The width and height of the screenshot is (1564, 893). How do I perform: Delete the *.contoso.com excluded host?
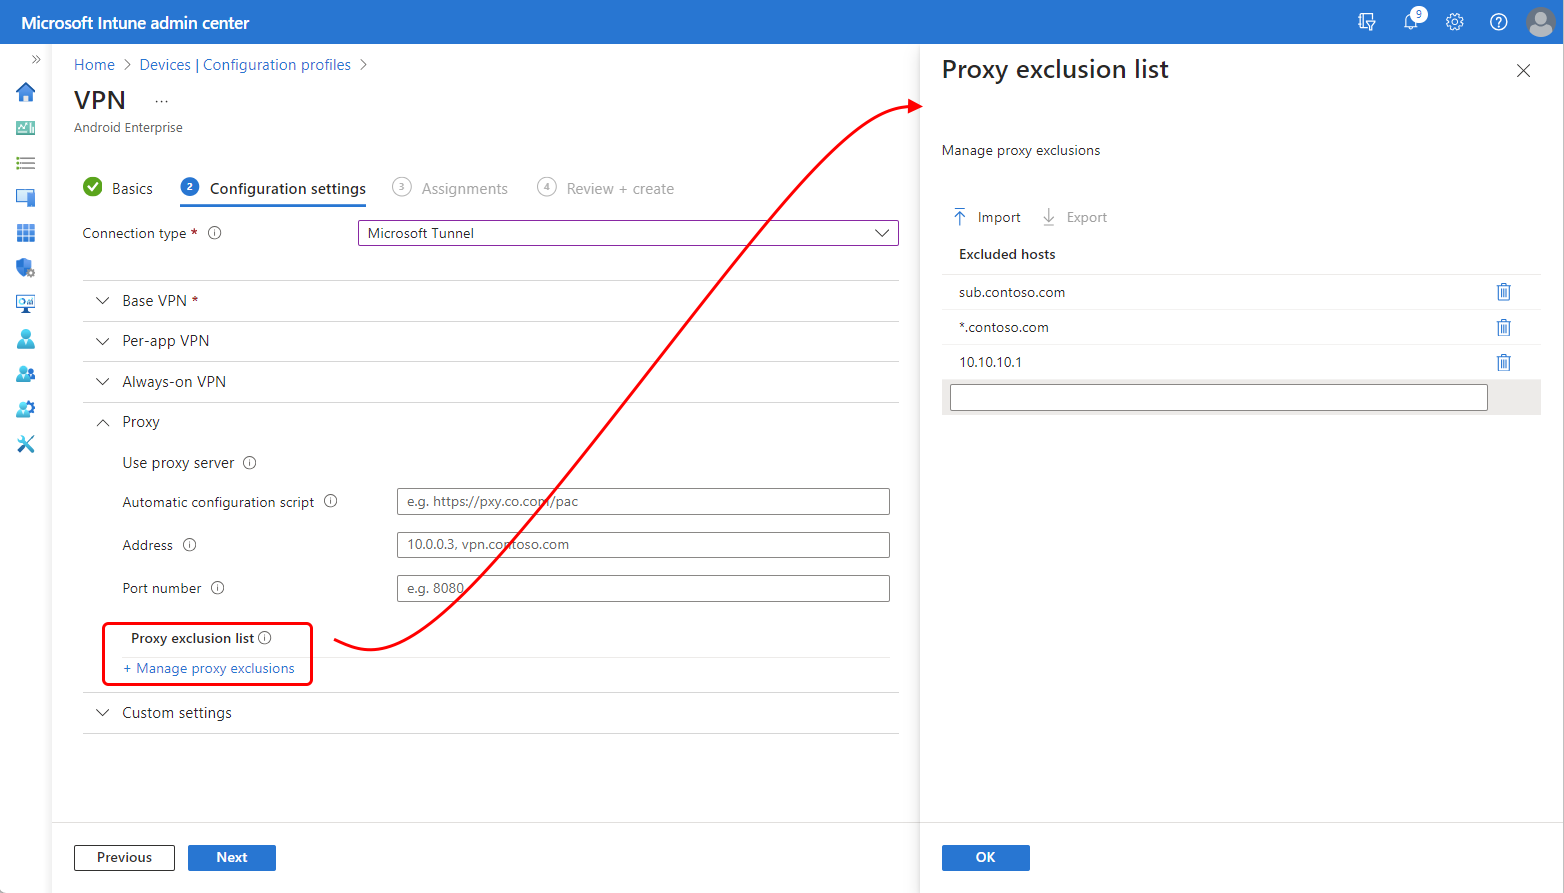click(x=1503, y=327)
